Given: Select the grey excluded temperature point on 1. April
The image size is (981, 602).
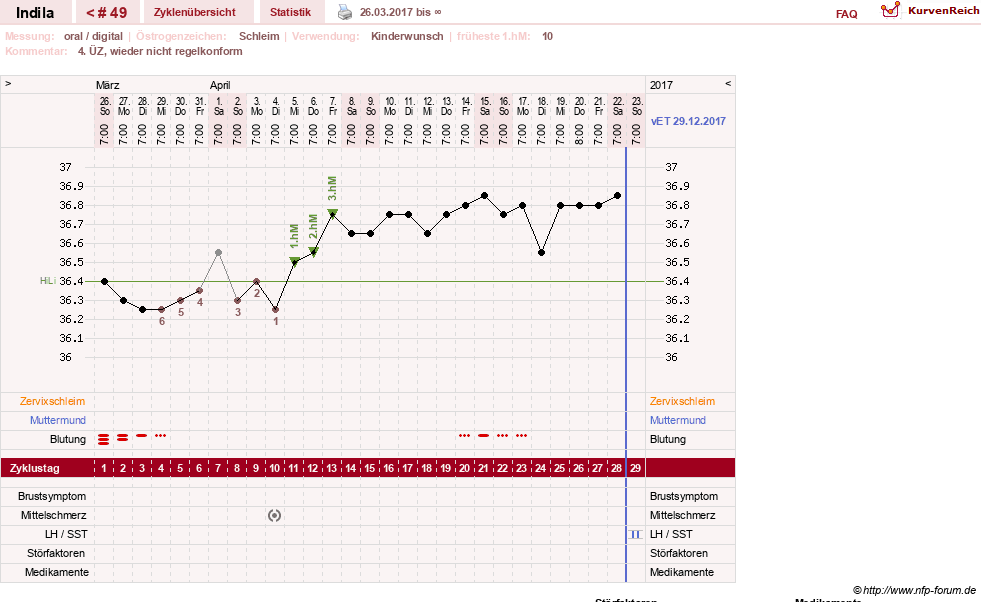Looking at the screenshot, I should pos(218,253).
